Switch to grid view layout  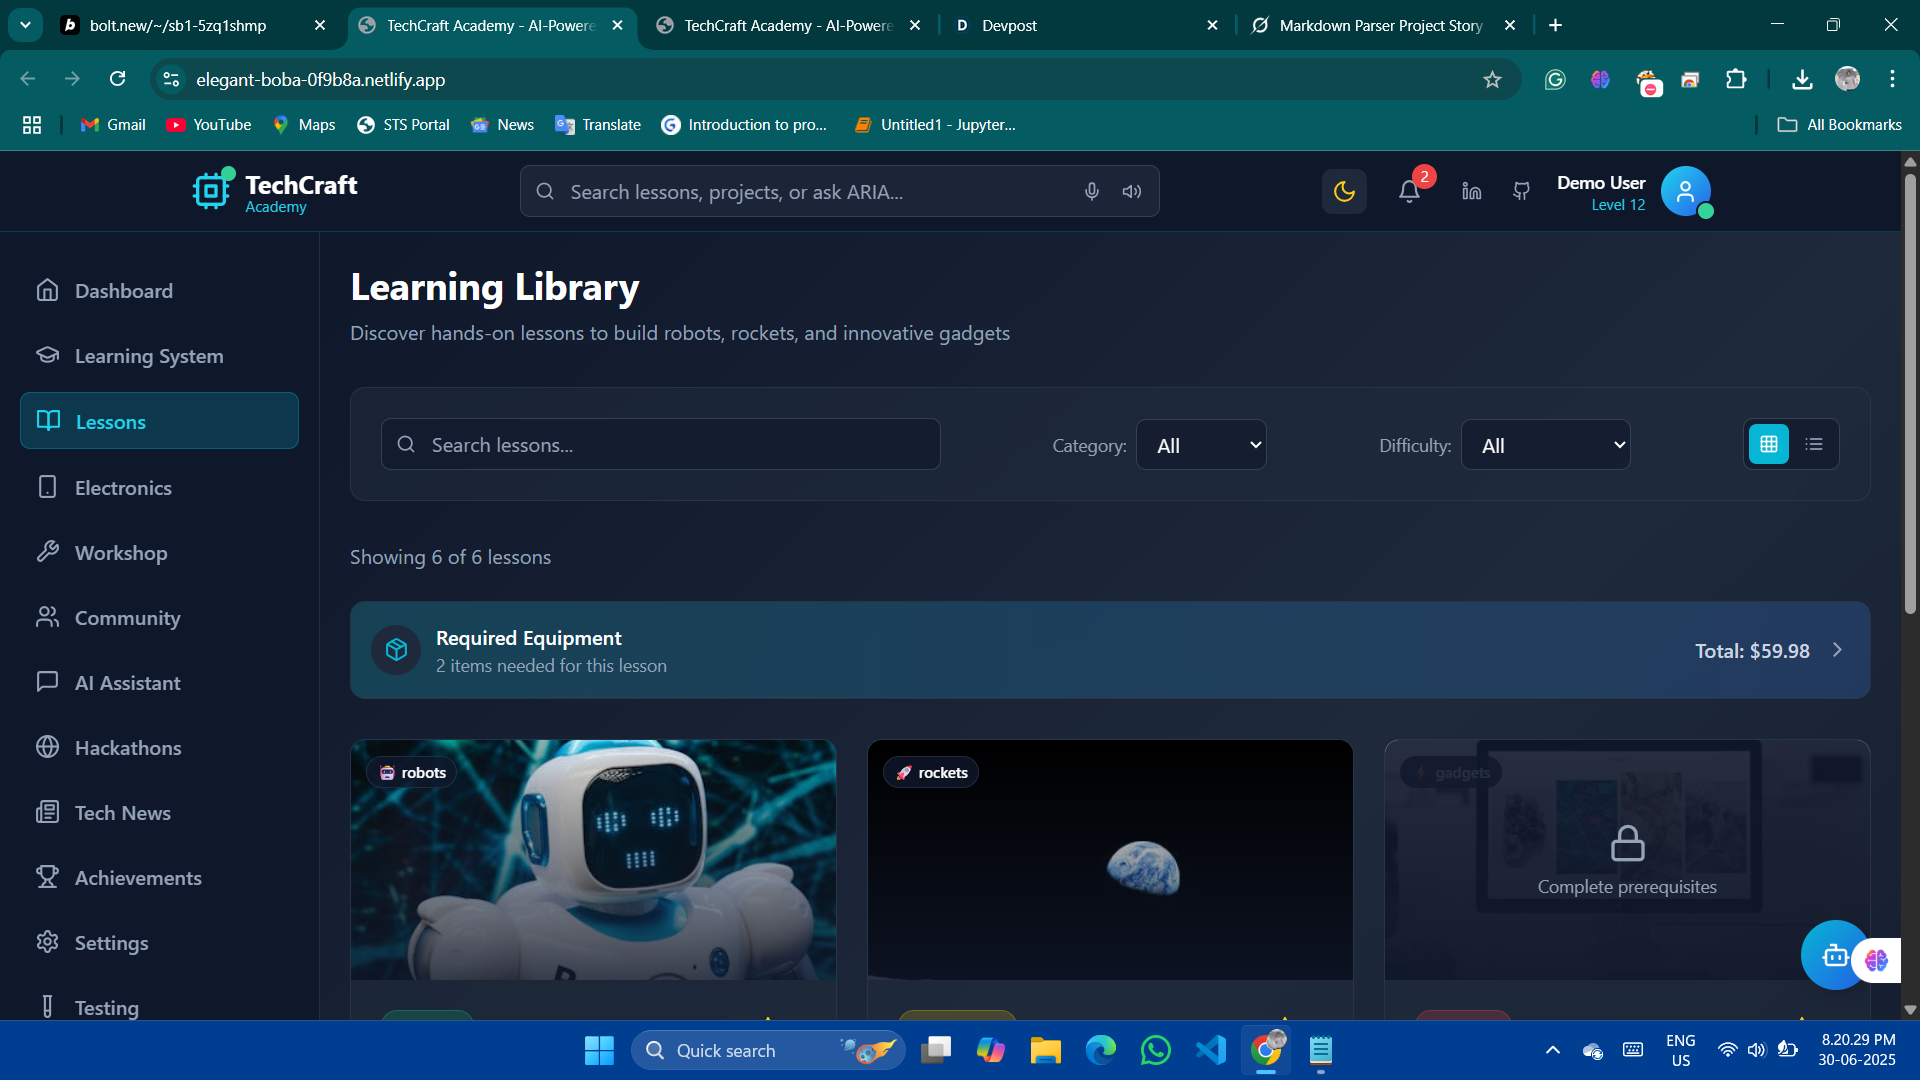coord(1768,444)
